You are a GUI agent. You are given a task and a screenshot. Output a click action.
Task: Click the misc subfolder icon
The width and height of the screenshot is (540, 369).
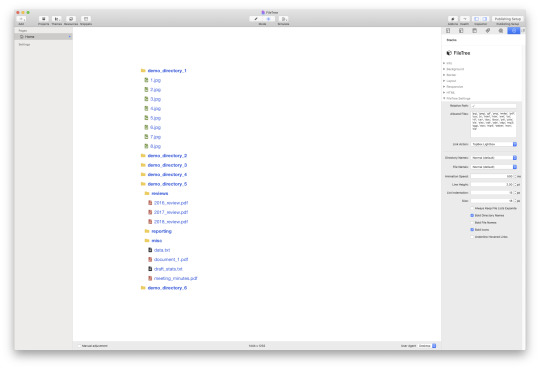coord(147,241)
